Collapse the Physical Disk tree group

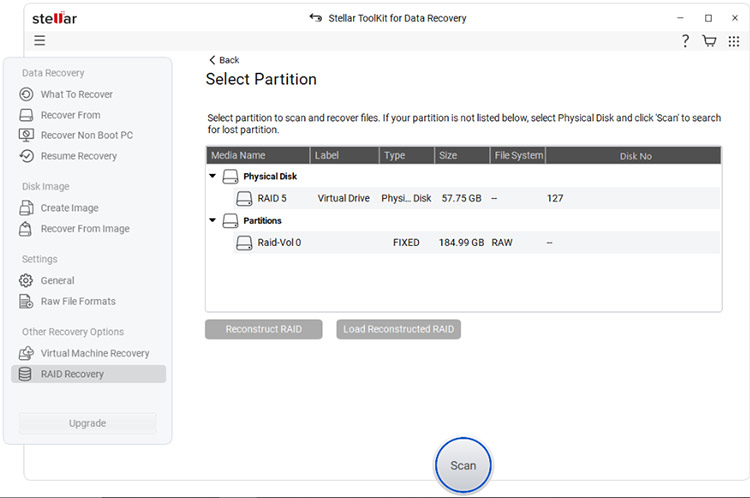213,176
